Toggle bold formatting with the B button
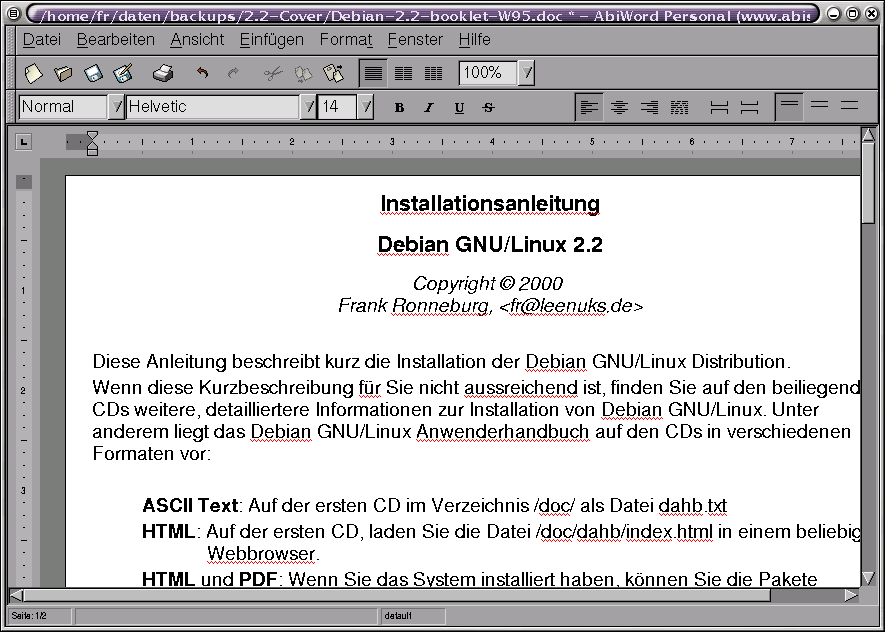Viewport: 885px width, 632px height. click(399, 107)
